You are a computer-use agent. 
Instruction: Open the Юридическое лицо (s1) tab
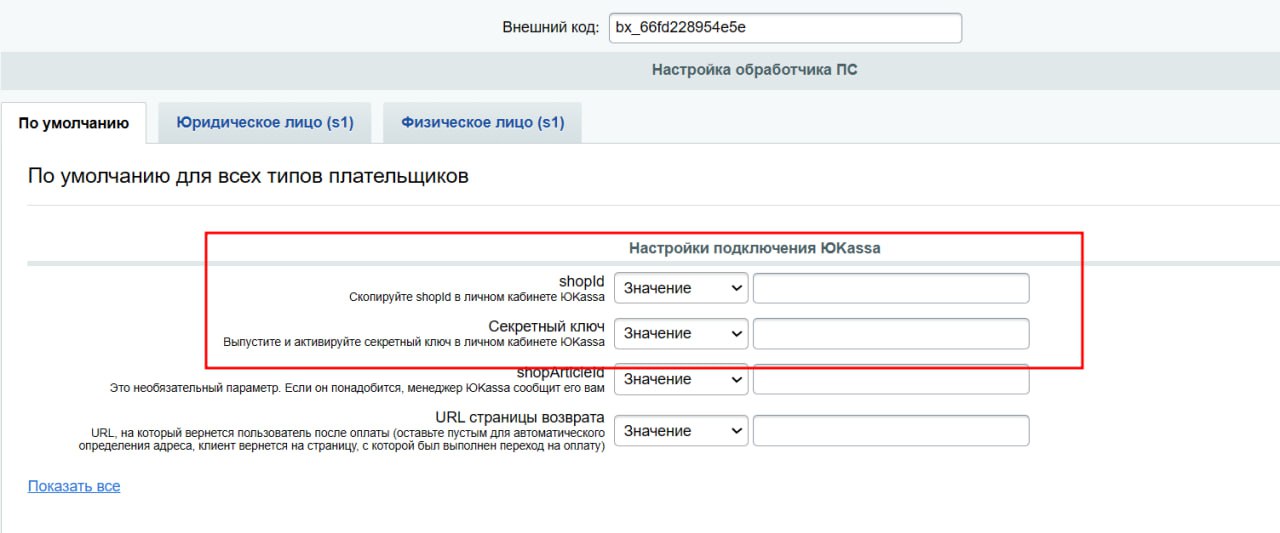tap(265, 122)
